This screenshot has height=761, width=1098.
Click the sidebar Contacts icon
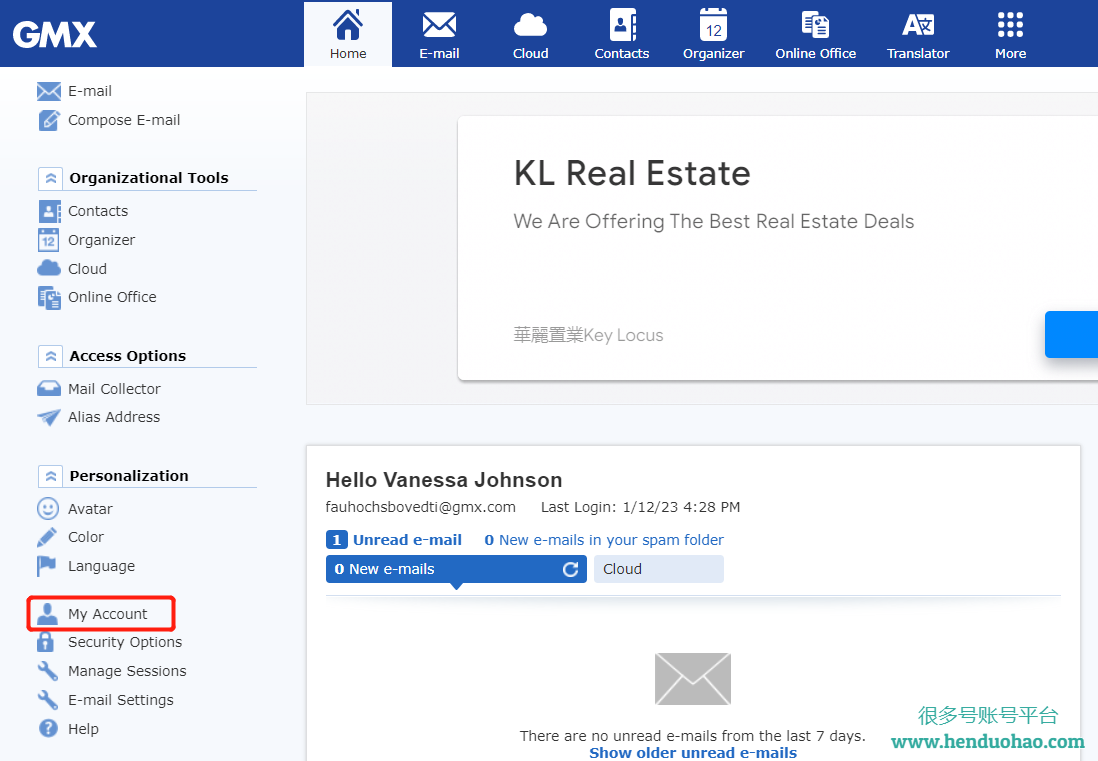coord(48,211)
